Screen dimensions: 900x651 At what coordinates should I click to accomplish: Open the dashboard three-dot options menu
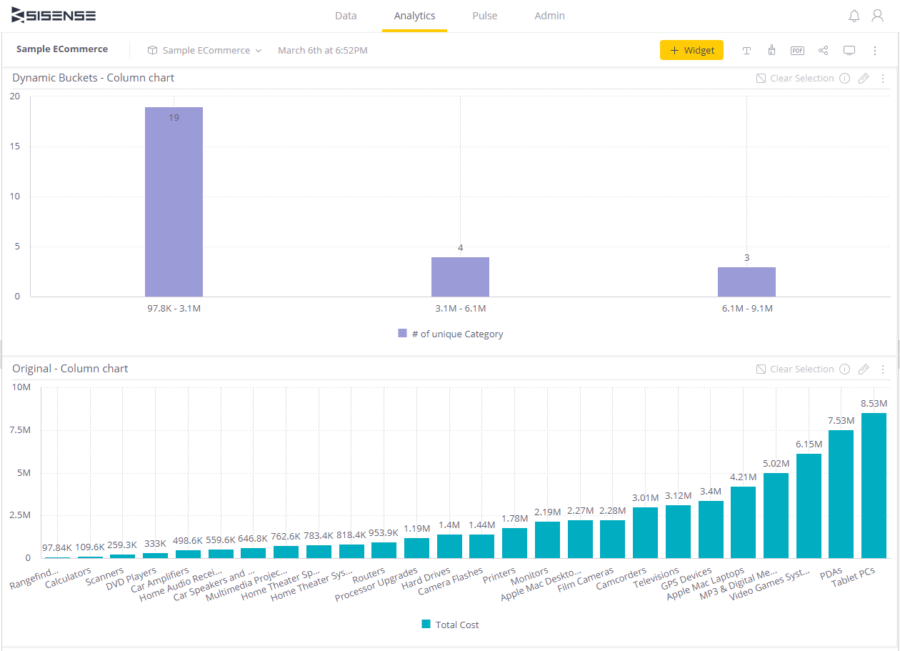[x=875, y=51]
